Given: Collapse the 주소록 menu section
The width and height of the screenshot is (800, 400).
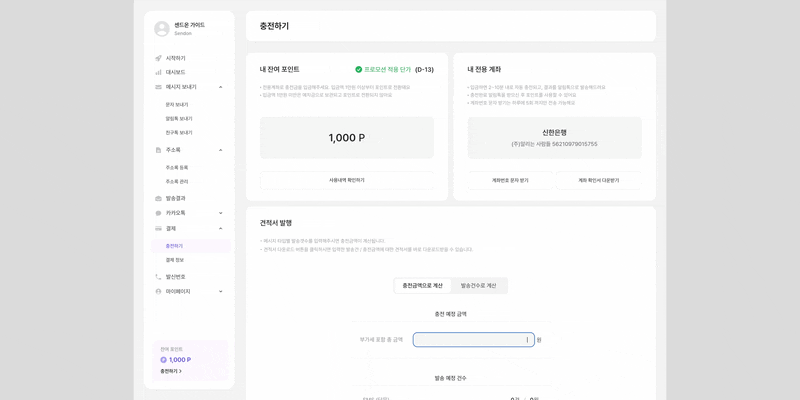Looking at the screenshot, I should coord(221,150).
